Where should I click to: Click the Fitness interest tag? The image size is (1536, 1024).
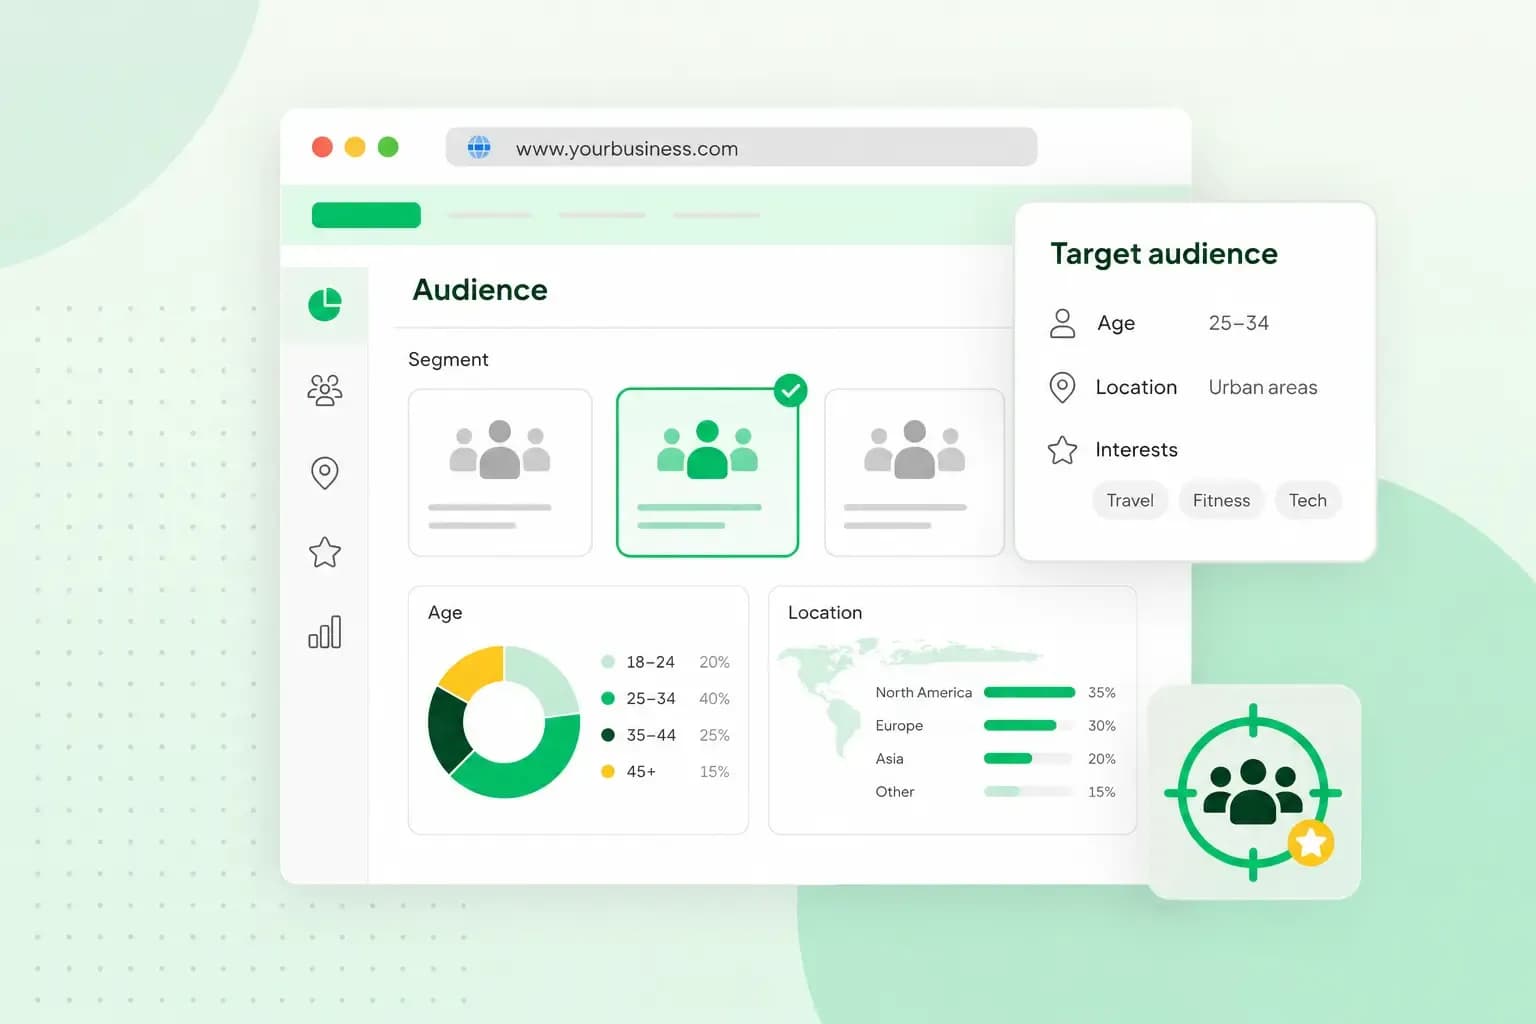[1221, 500]
